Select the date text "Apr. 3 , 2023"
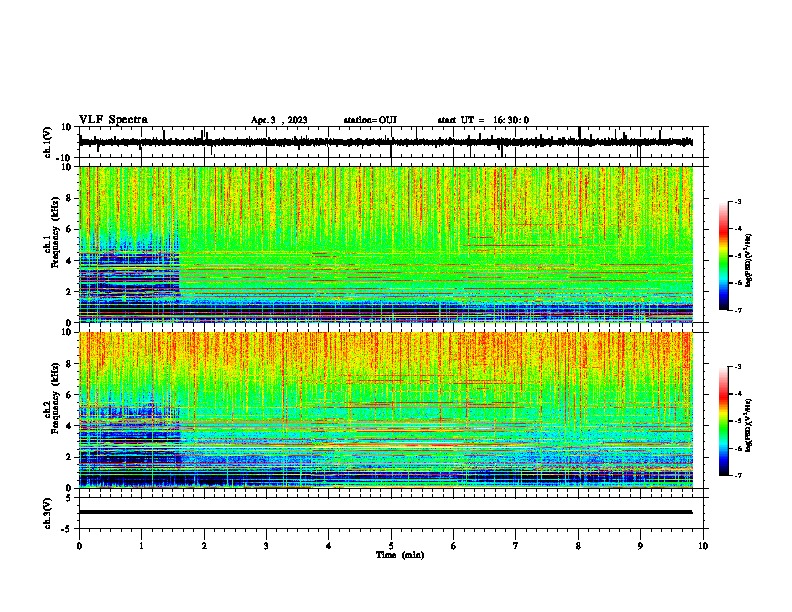Screen dimensions: 792x612 click(279, 120)
